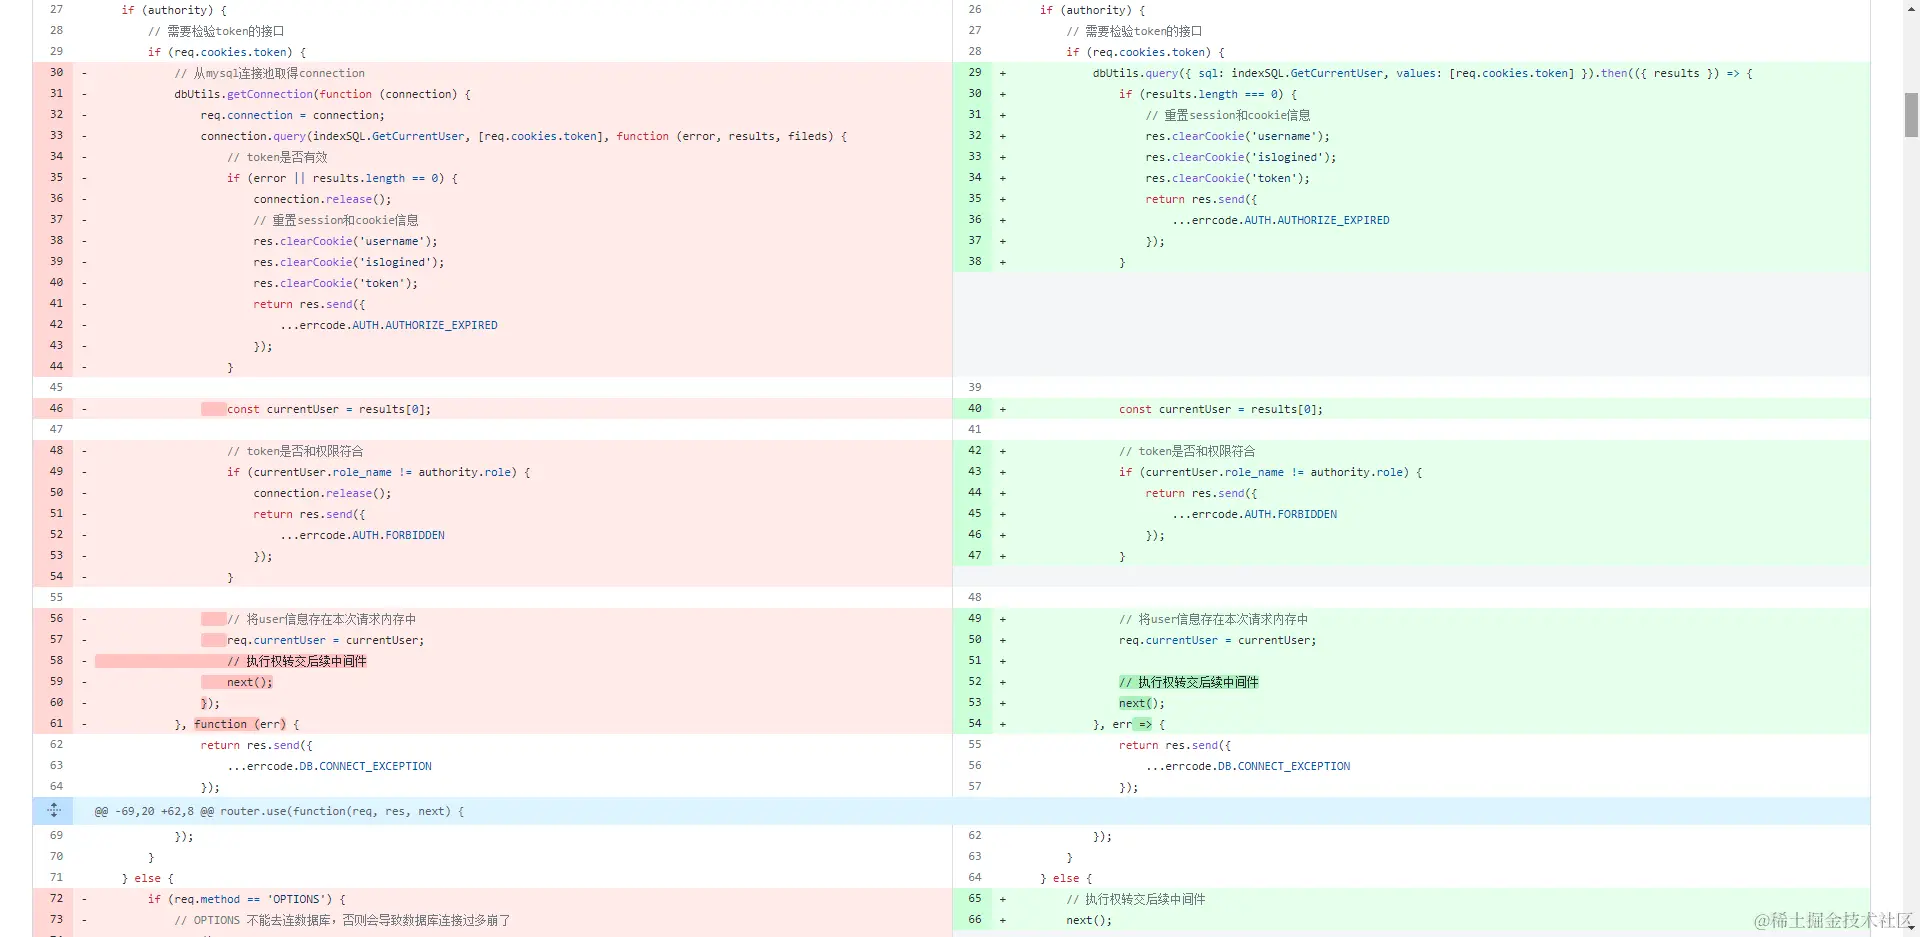
Task: Click '...errcode.DB.CONNECT_EXCEPTION' on old line 63
Action: pos(329,766)
